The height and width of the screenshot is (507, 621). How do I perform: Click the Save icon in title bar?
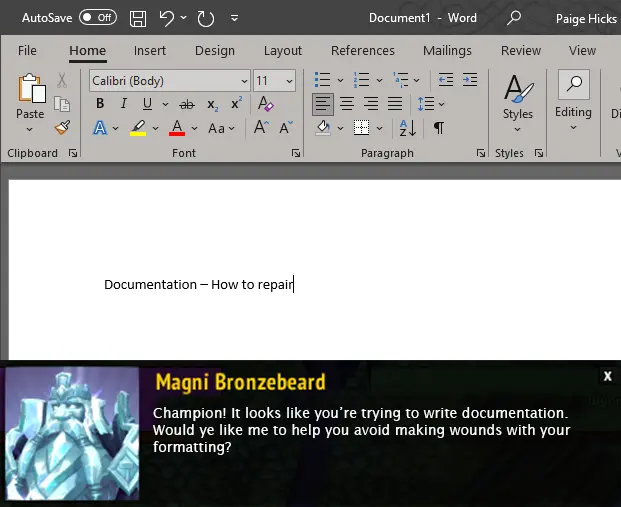click(x=138, y=18)
